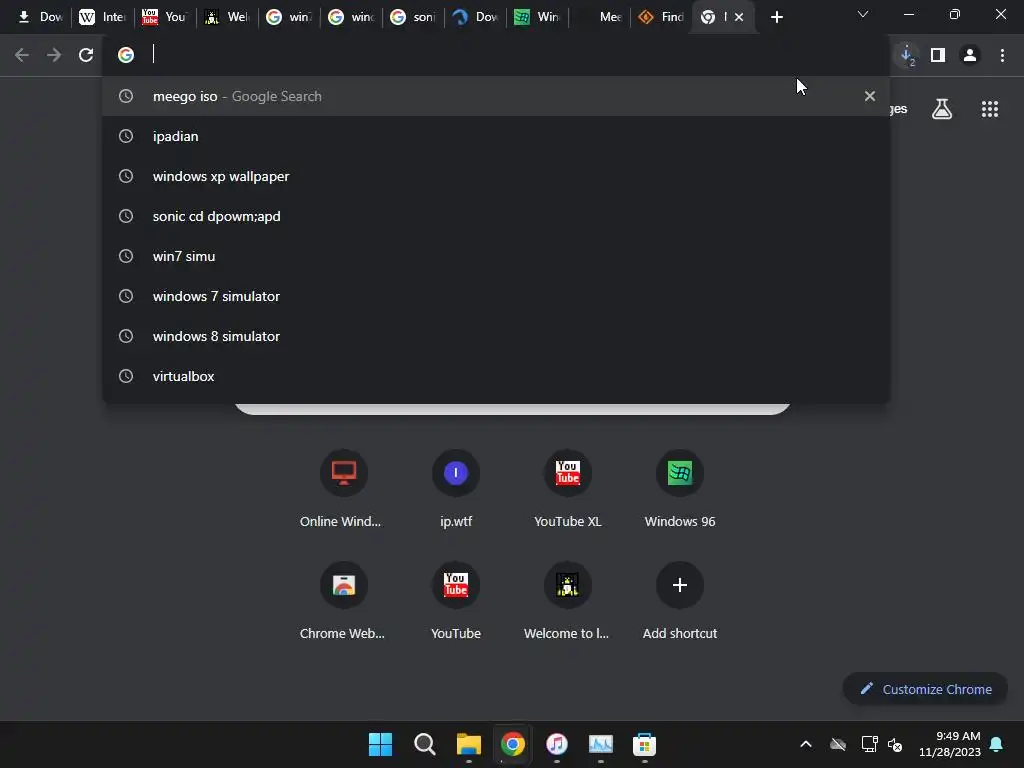Open the 'Online Wind...' shortcut
Screen dimensions: 1024x768
coord(343,488)
